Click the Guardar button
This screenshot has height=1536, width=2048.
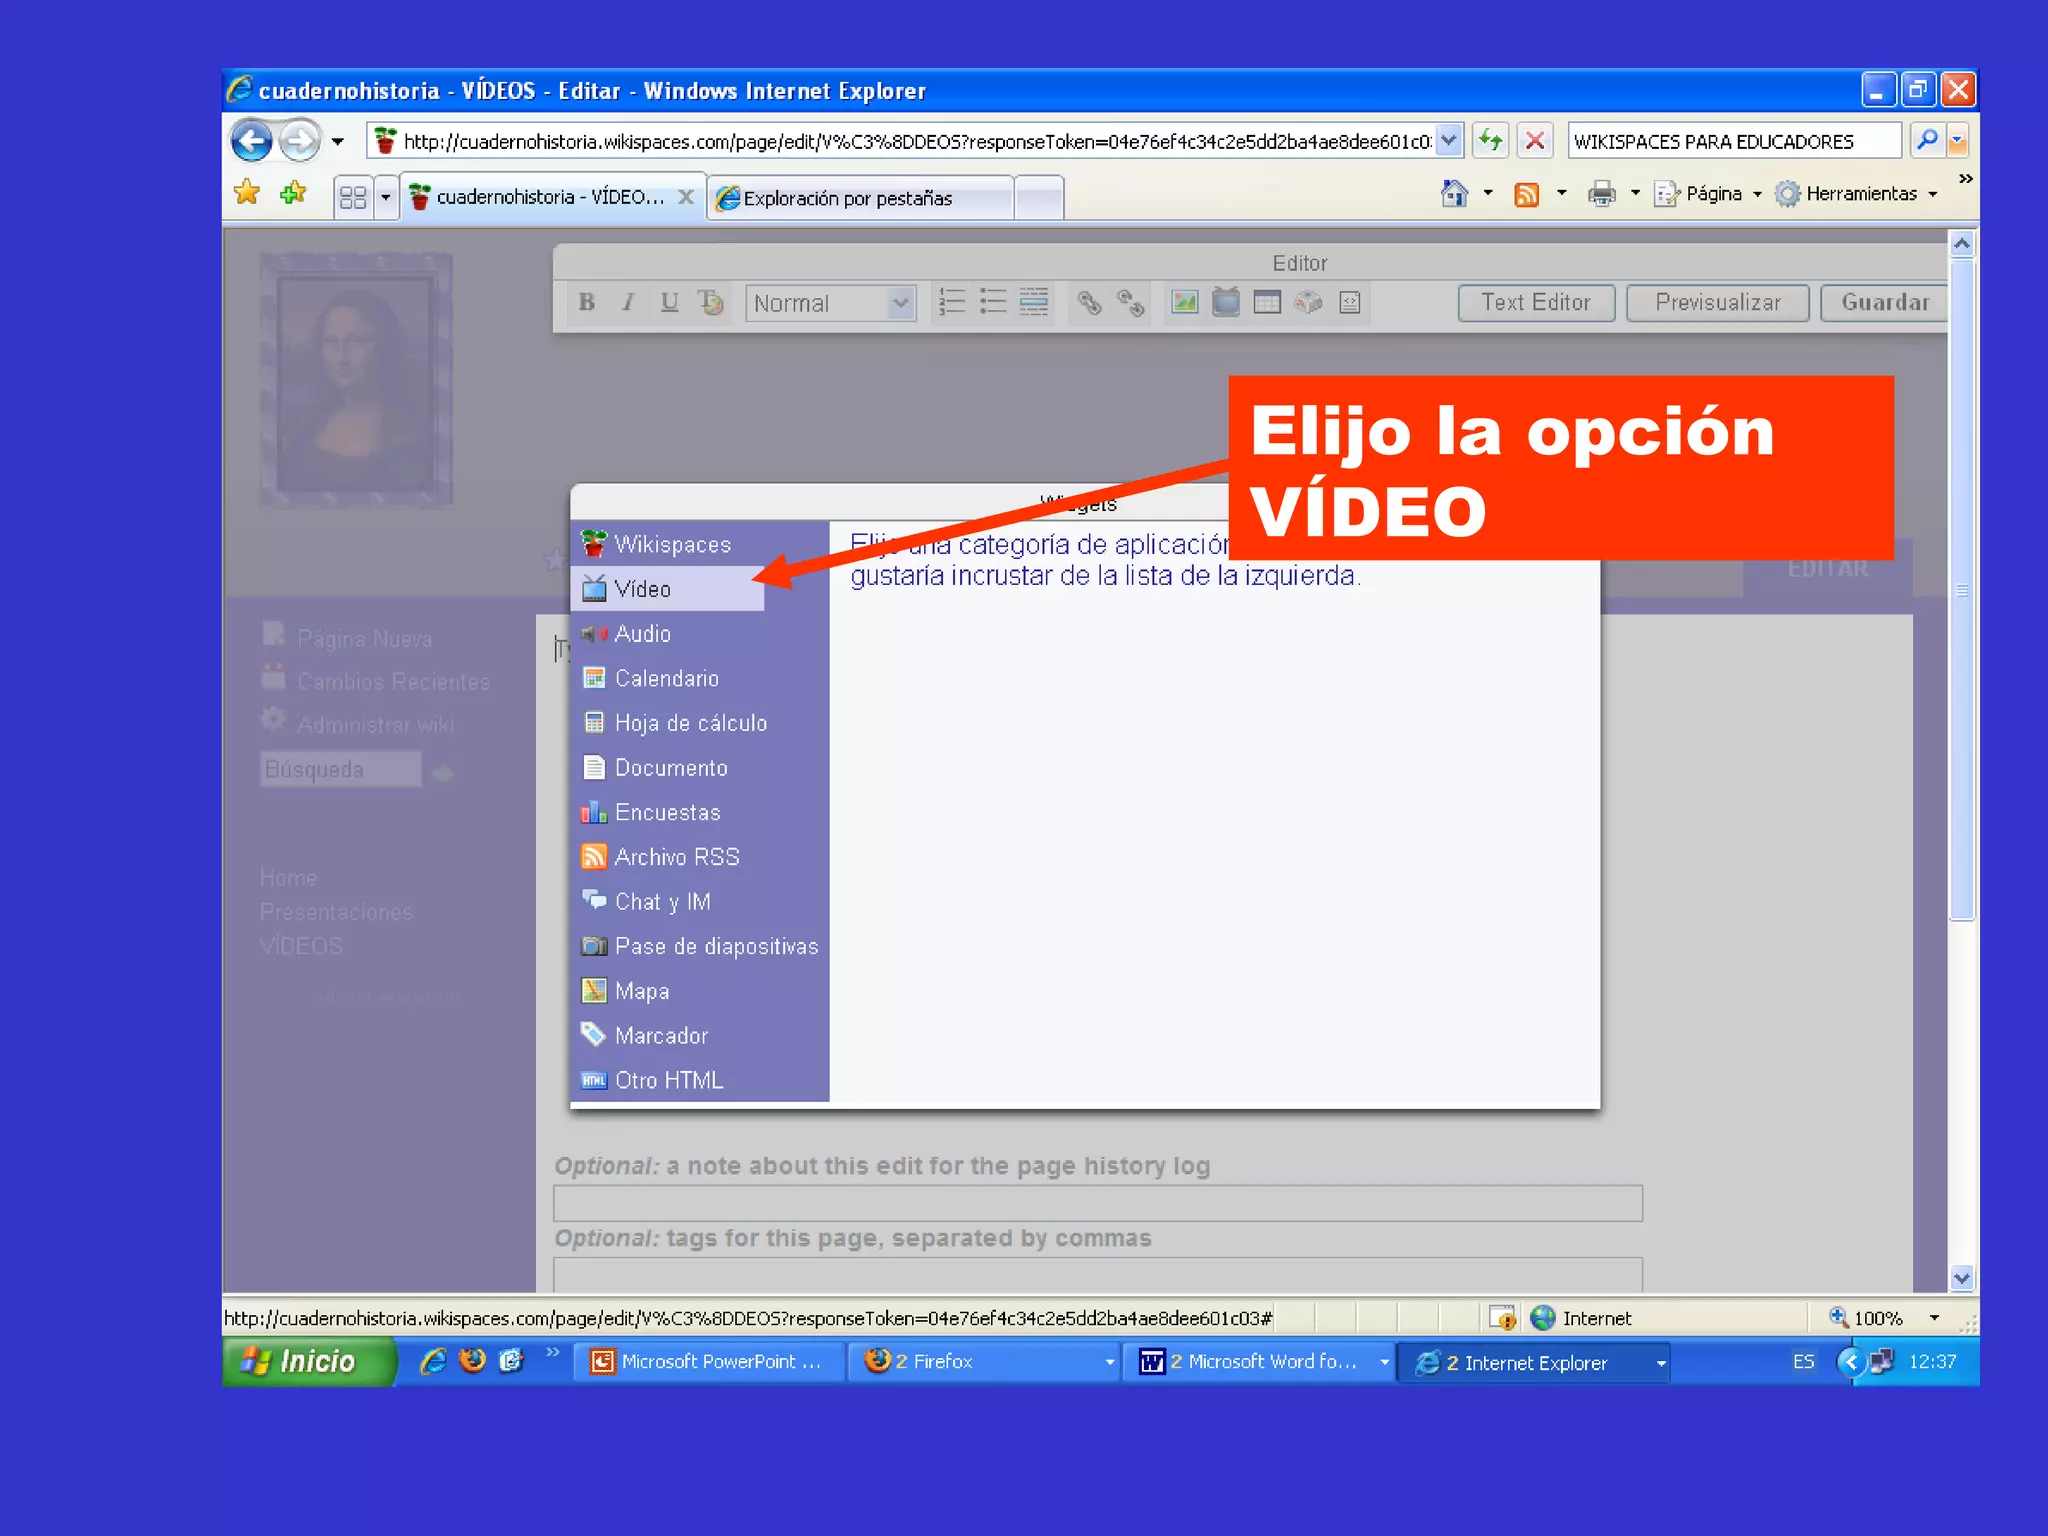click(1884, 302)
